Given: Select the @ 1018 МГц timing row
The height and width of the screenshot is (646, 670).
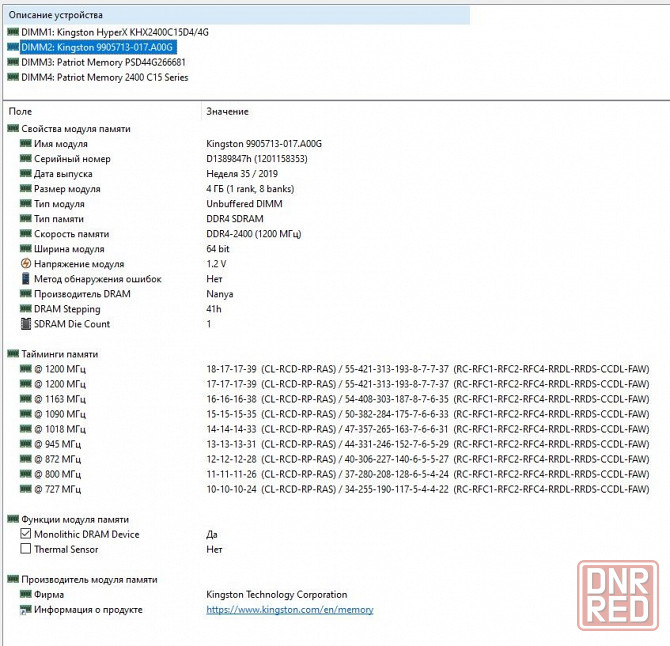Looking at the screenshot, I should click(x=335, y=429).
